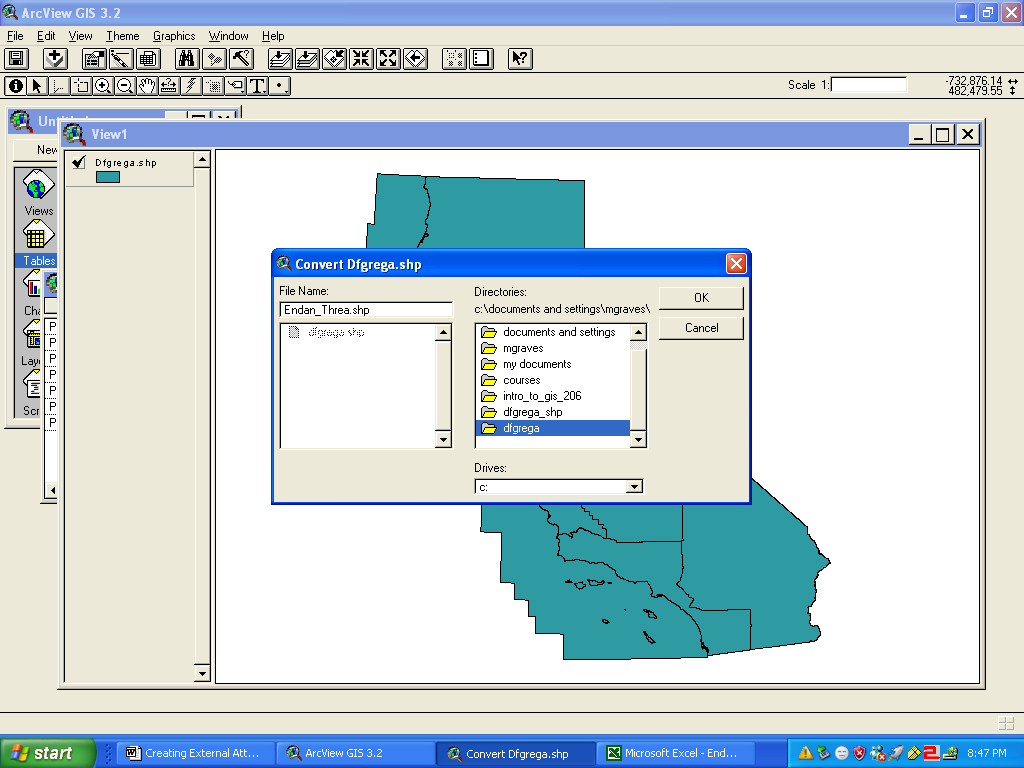Click the context Help pointer icon
This screenshot has height=768, width=1024.
[520, 59]
